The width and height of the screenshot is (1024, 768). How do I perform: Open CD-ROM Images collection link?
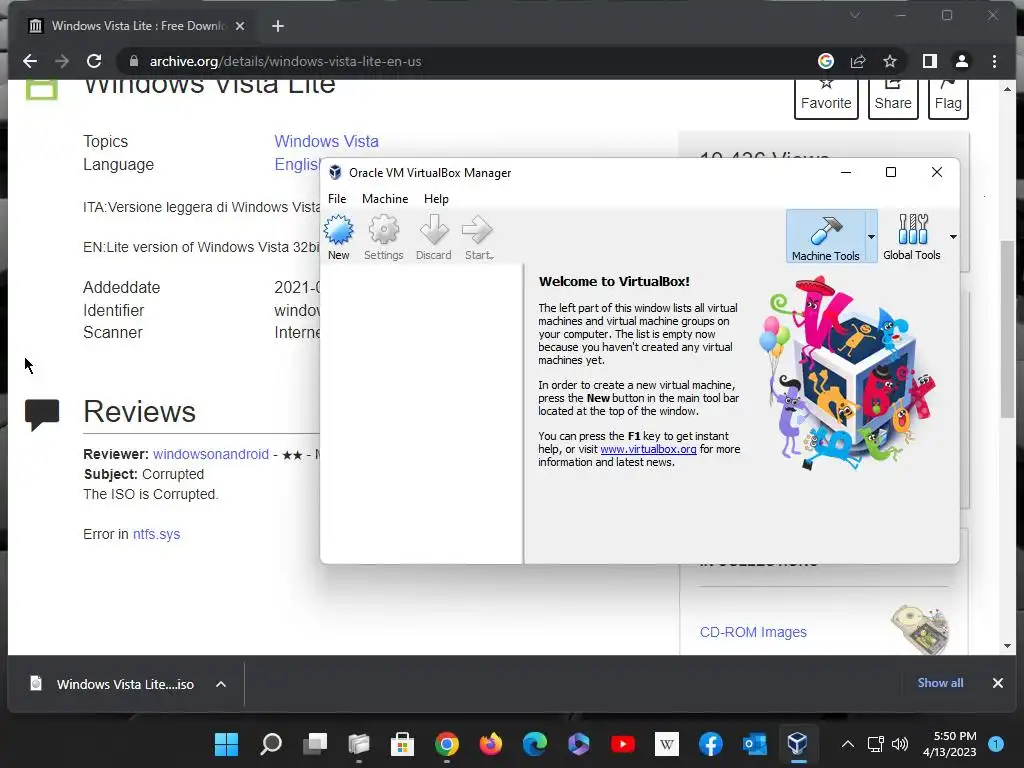(753, 632)
